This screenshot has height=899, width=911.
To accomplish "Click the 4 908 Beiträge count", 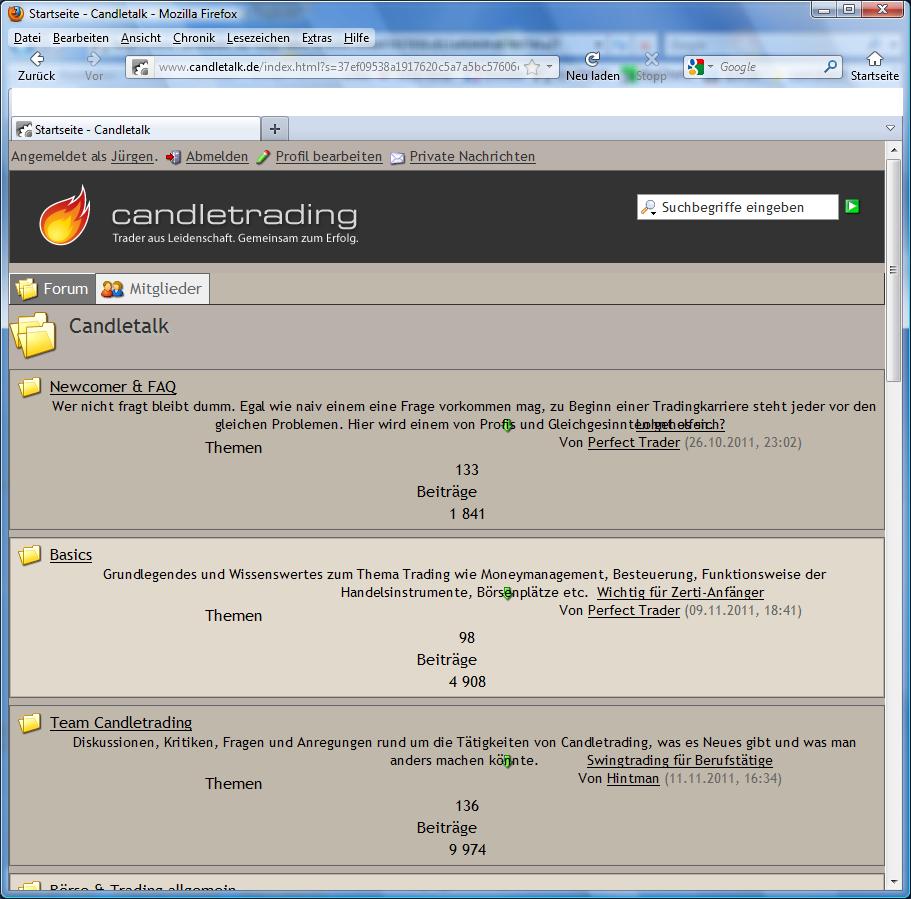I will tap(467, 682).
